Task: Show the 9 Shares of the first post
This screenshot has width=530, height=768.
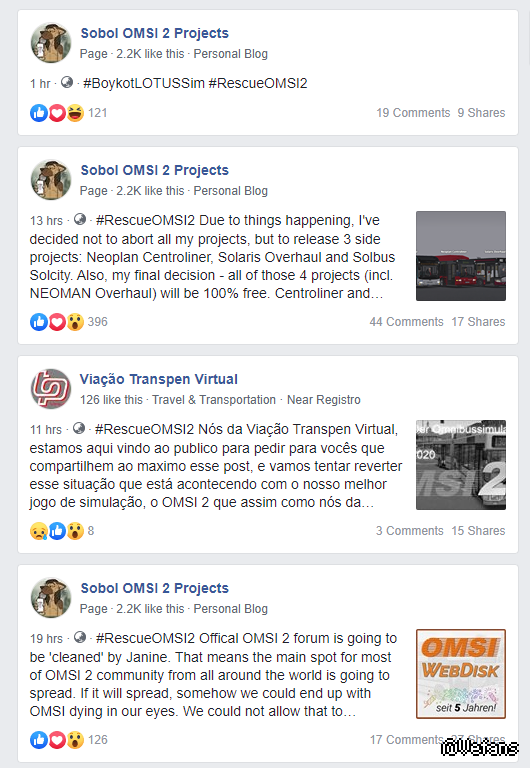Action: 481,113
